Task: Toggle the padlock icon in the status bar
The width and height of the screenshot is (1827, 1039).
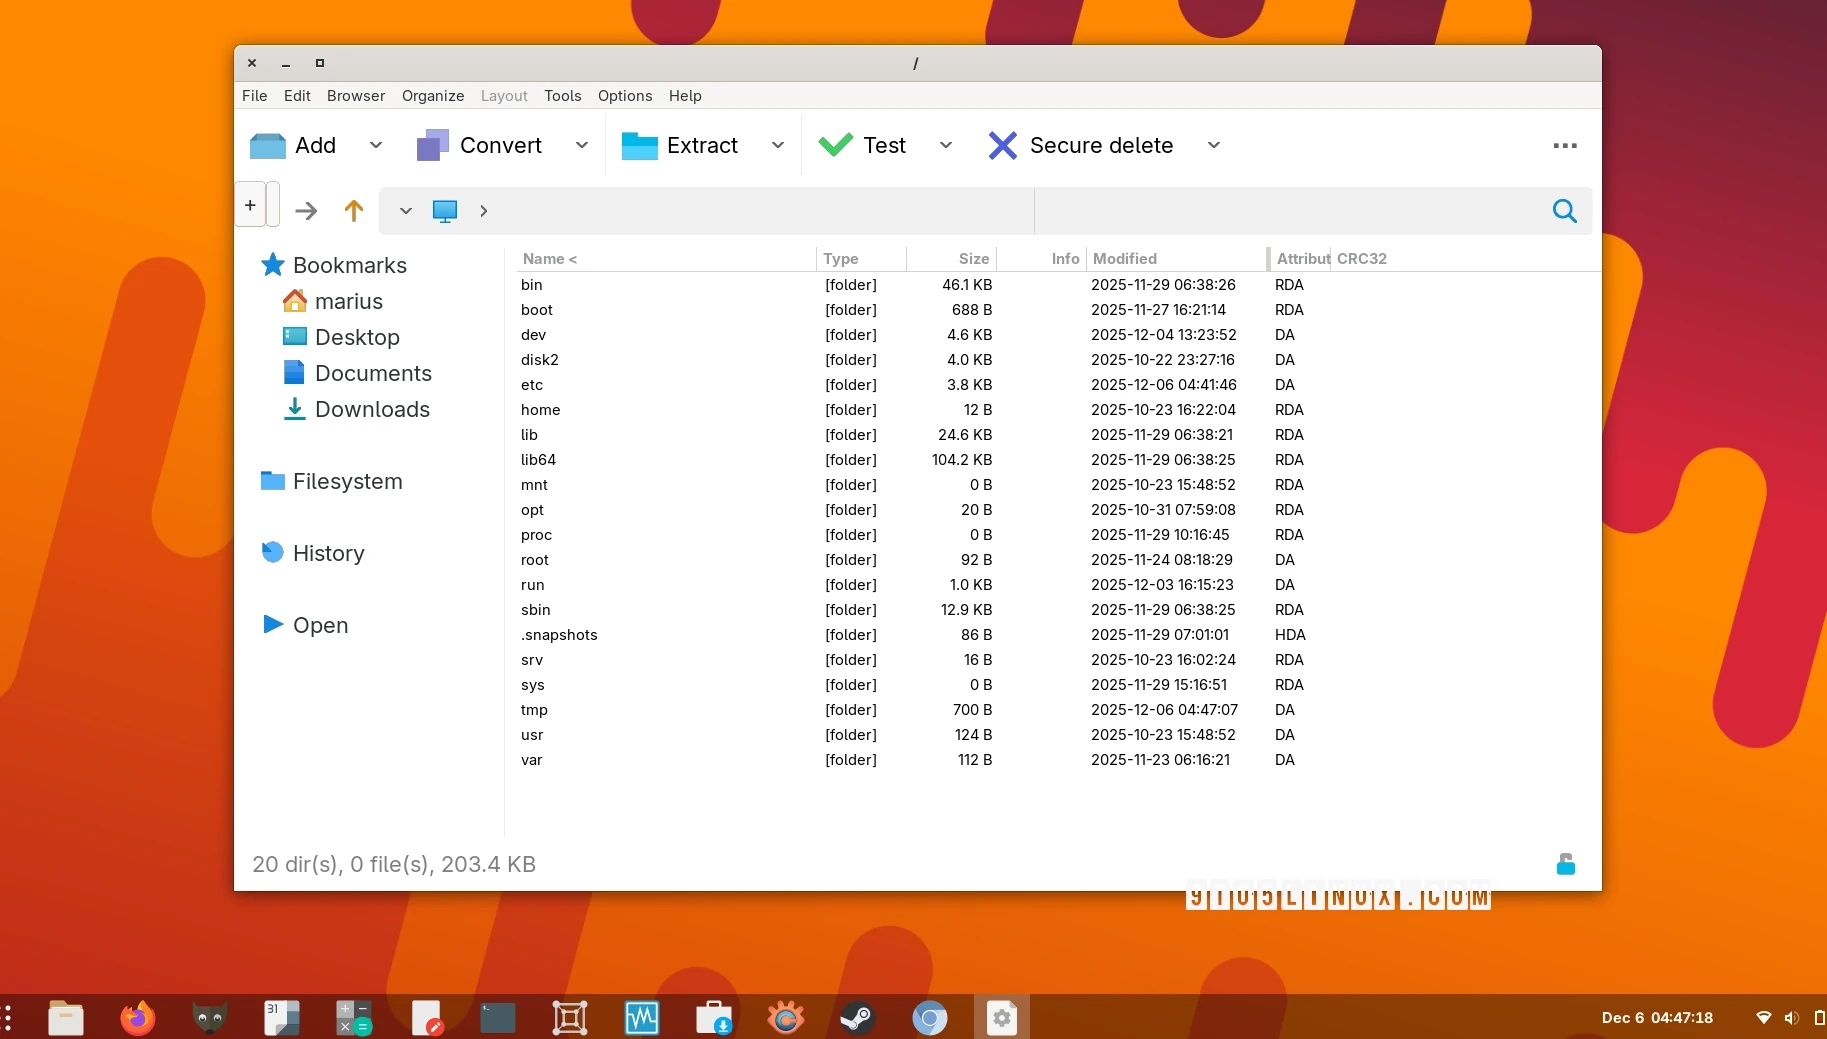Action: [1564, 863]
